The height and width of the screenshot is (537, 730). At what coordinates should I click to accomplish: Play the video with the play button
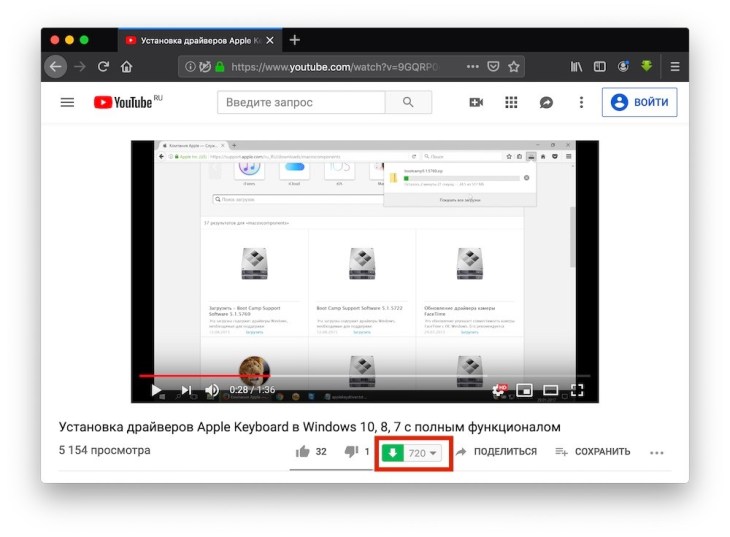click(x=156, y=390)
